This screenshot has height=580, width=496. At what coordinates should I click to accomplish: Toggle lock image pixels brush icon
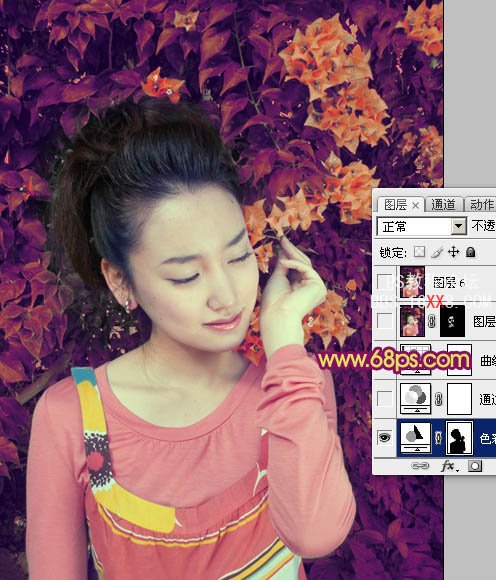pyautogui.click(x=436, y=252)
